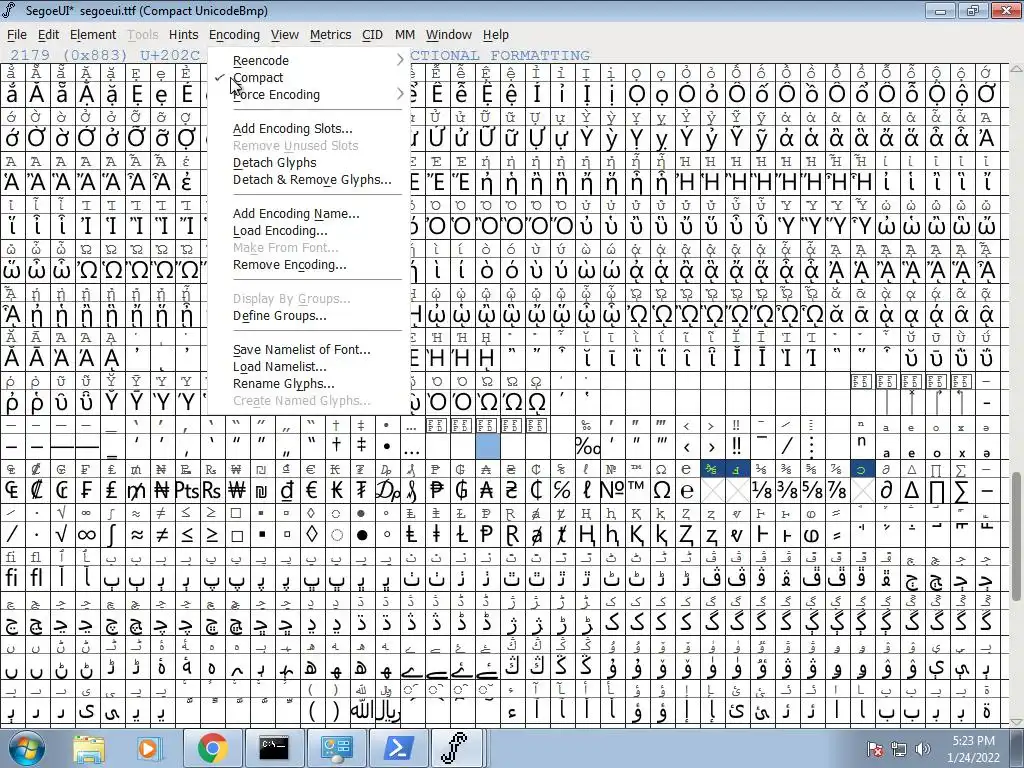1024x768 pixels.
Task: Select the trademark ™ glyph cell
Action: click(x=636, y=490)
